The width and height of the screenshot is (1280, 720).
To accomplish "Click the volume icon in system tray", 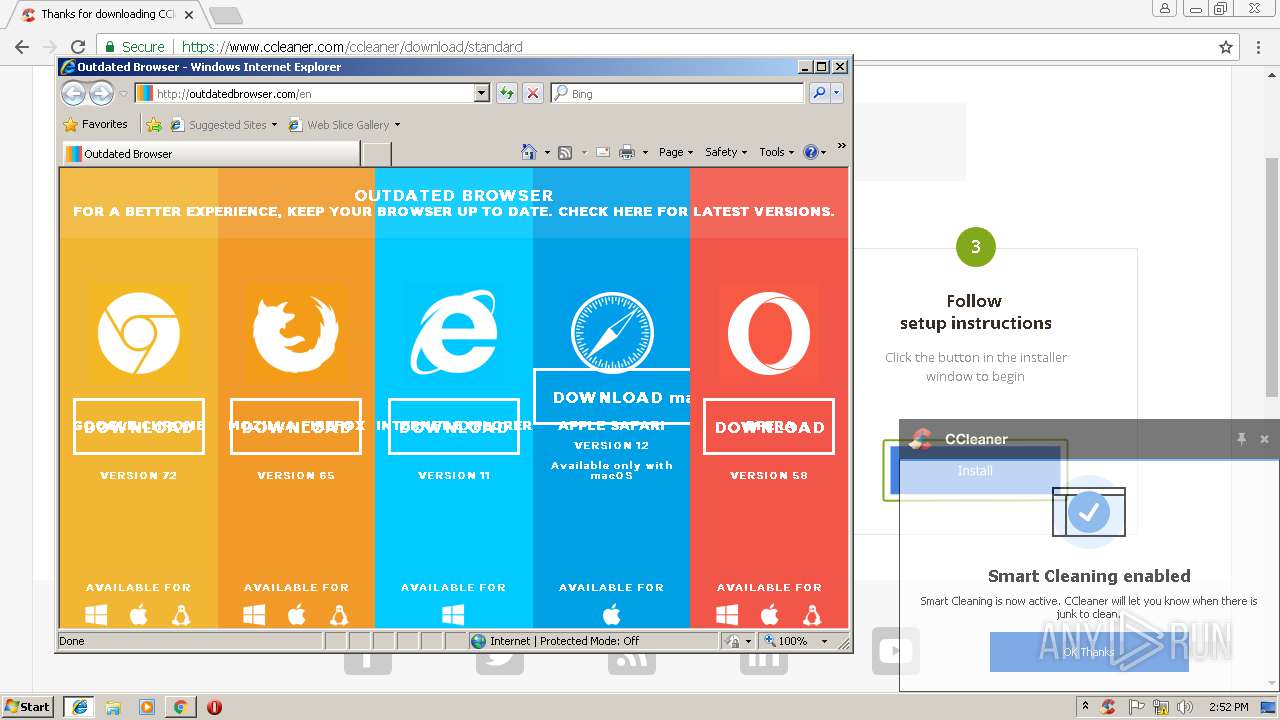I will pos(1184,707).
